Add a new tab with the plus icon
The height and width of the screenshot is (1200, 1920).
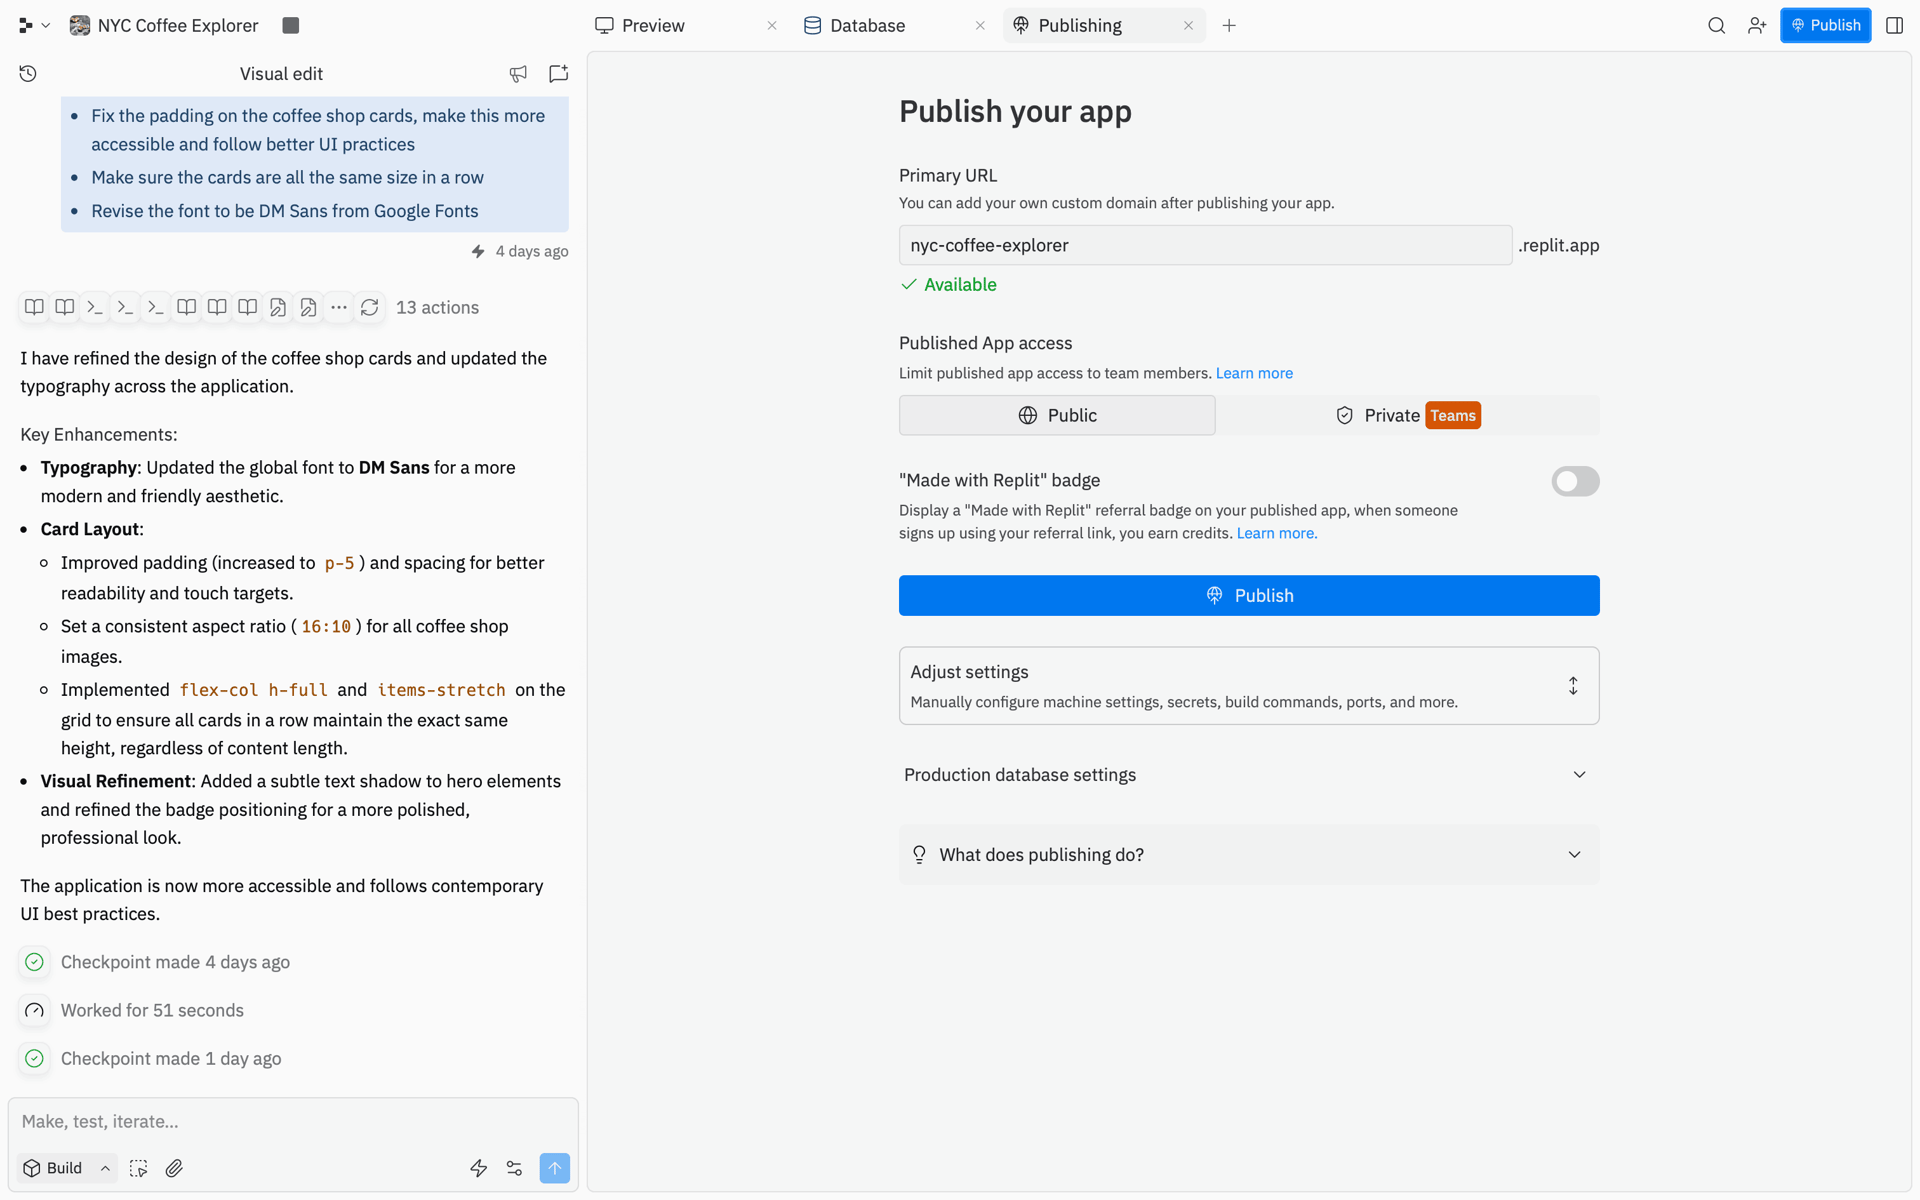click(1229, 26)
